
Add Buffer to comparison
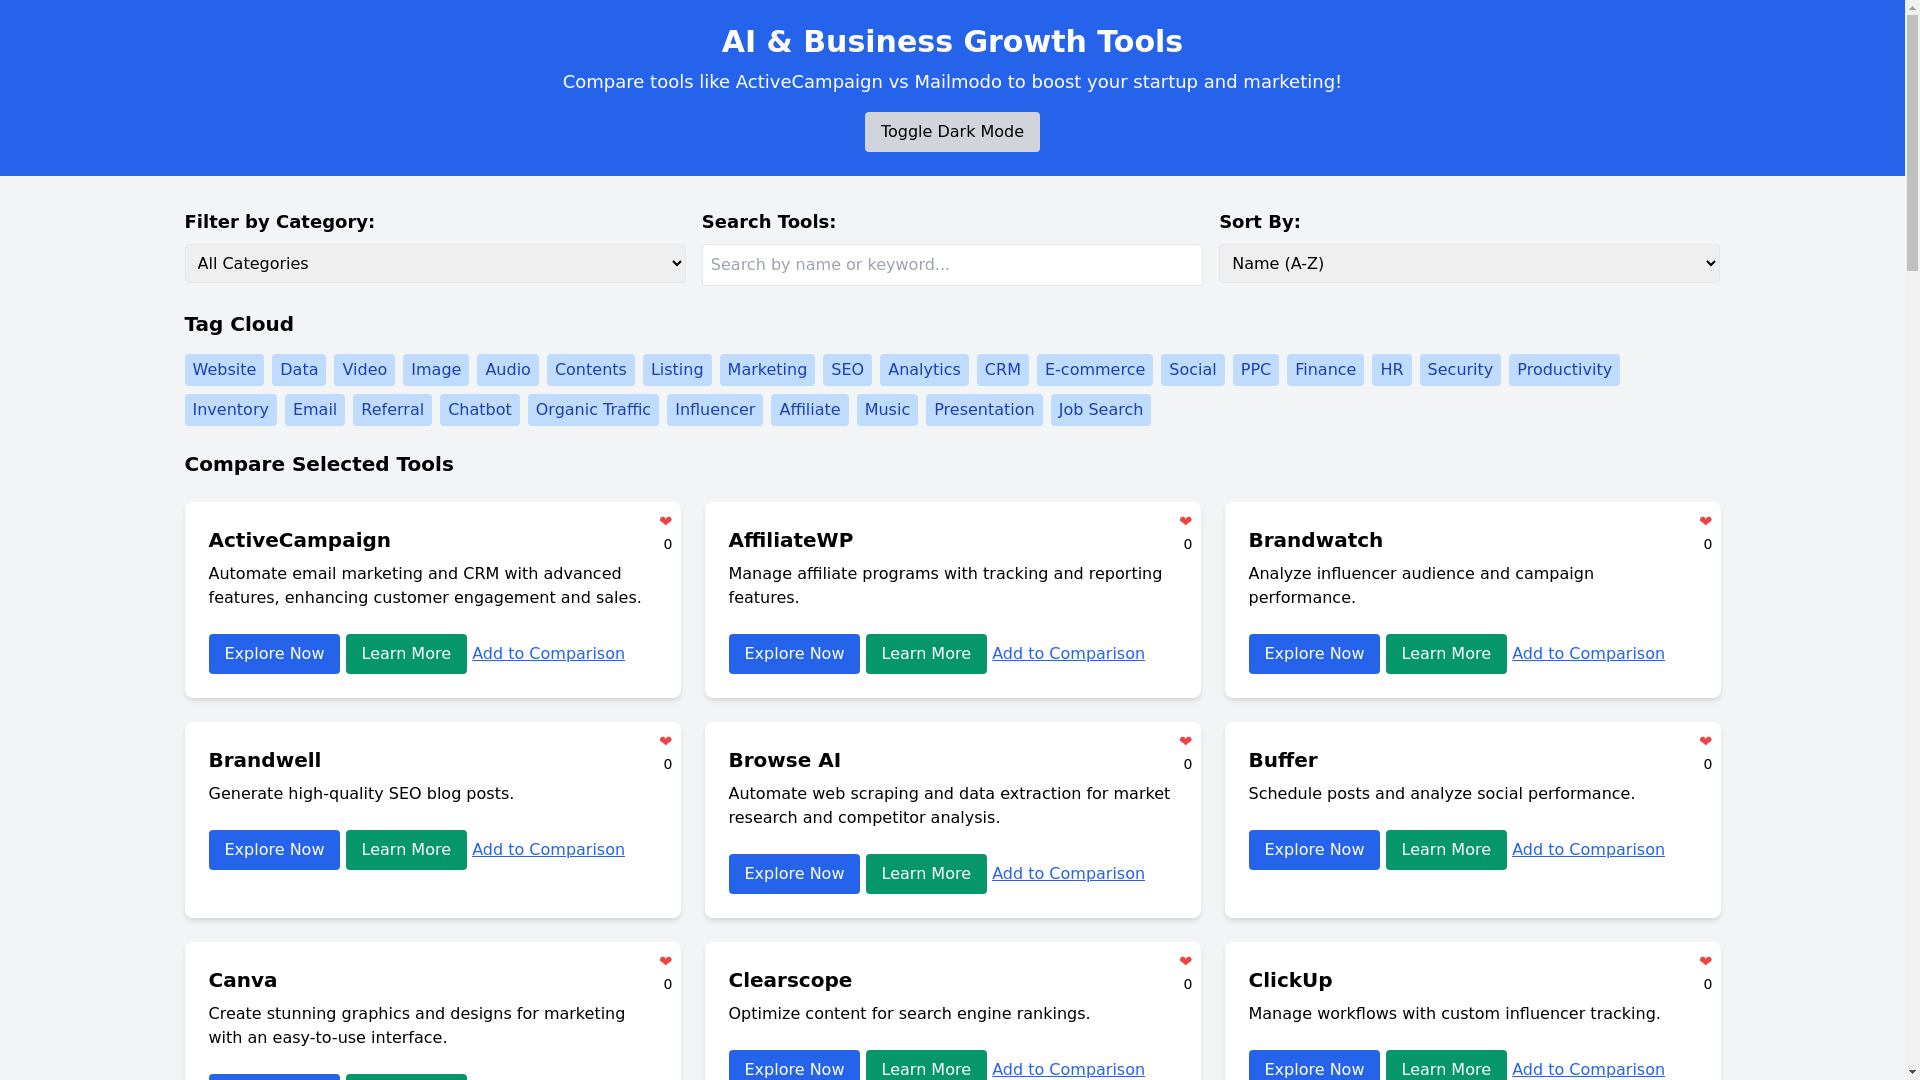(1588, 850)
